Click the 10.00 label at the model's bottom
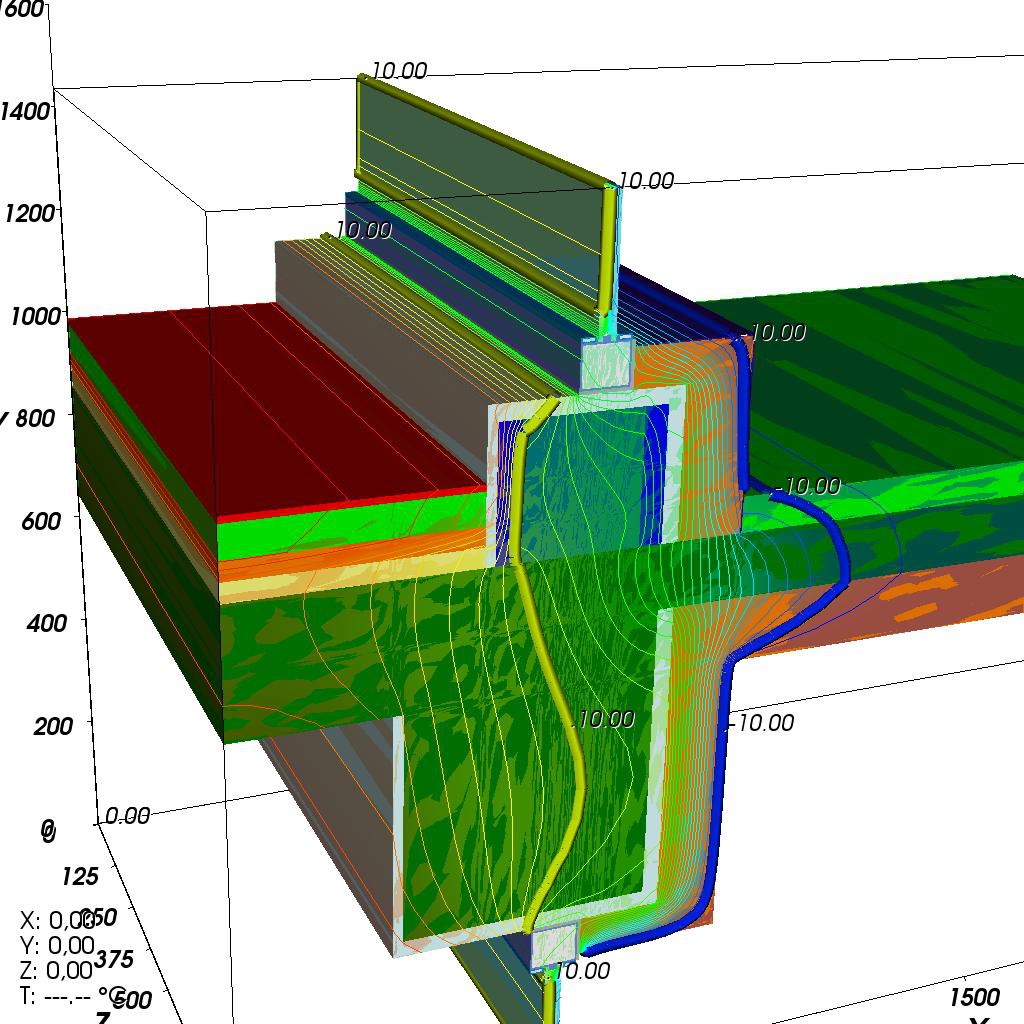 point(580,970)
